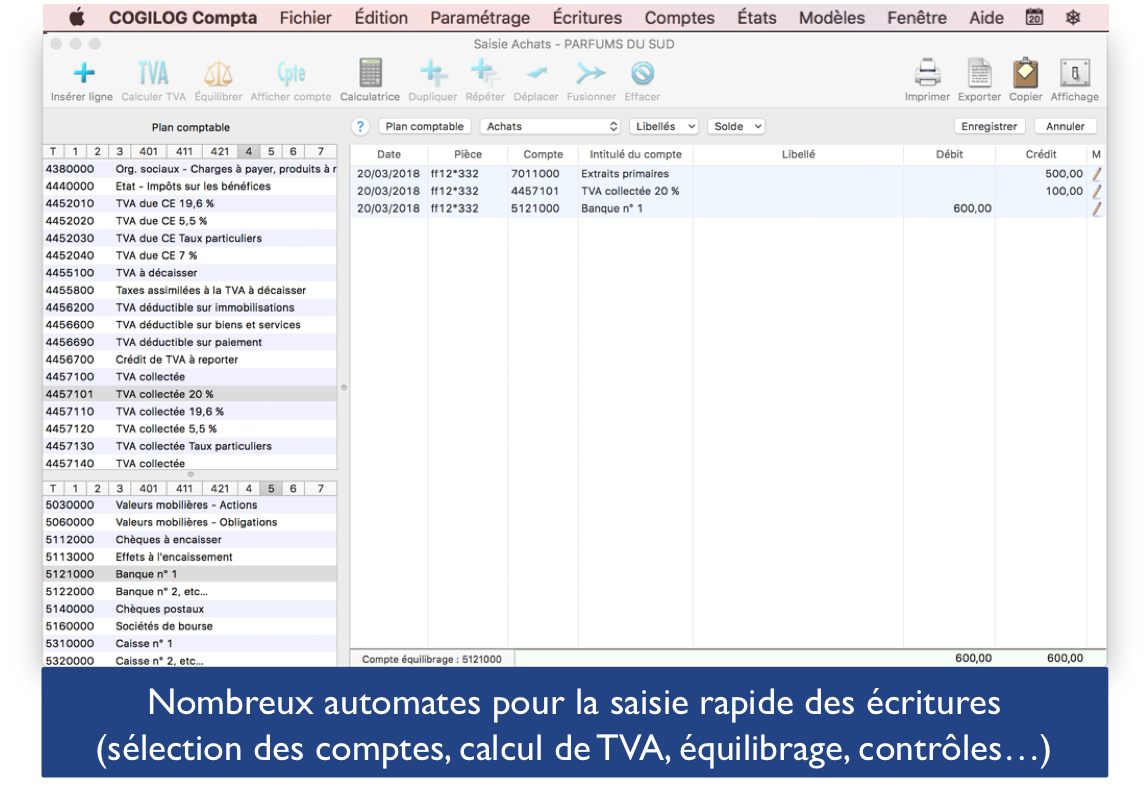Click the Enregistrer button

coord(989,127)
